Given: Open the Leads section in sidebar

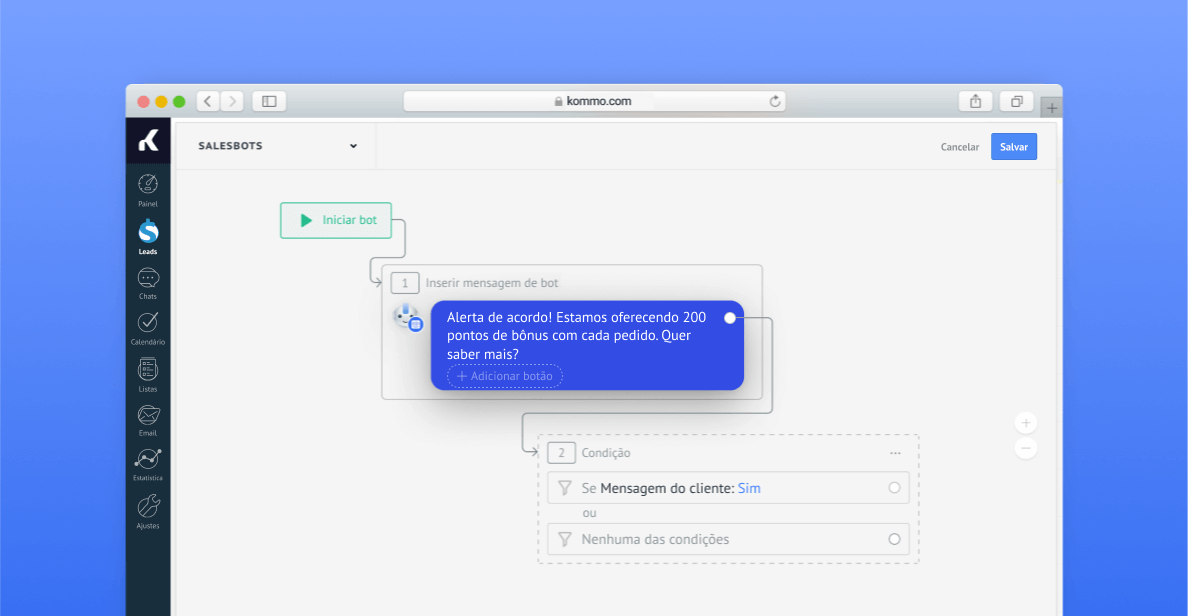Looking at the screenshot, I should point(148,233).
